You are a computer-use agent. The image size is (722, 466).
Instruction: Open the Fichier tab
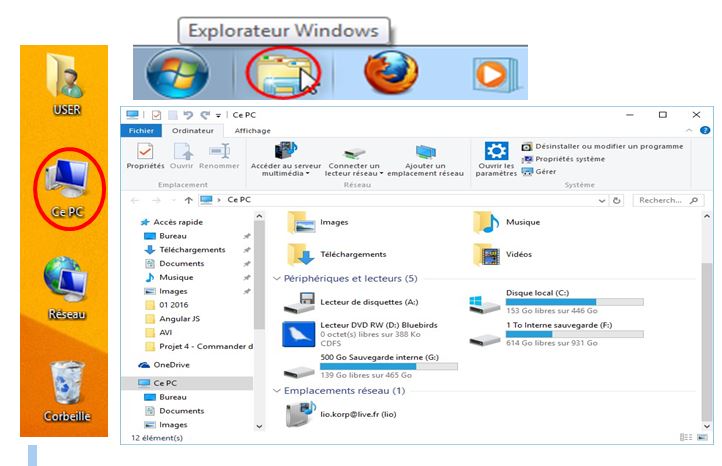[x=141, y=131]
